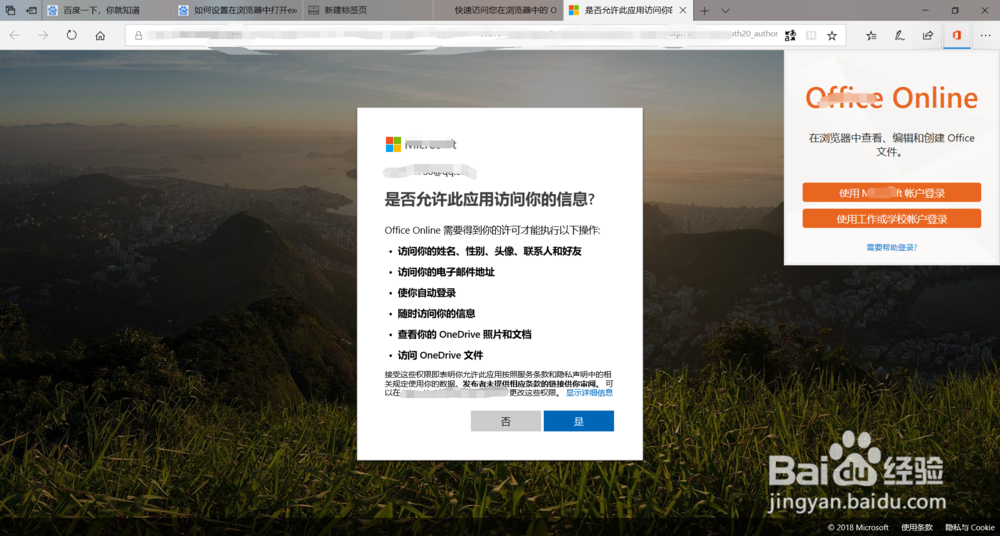1000x536 pixels.
Task: Click the lock icon in address bar
Action: [x=138, y=36]
